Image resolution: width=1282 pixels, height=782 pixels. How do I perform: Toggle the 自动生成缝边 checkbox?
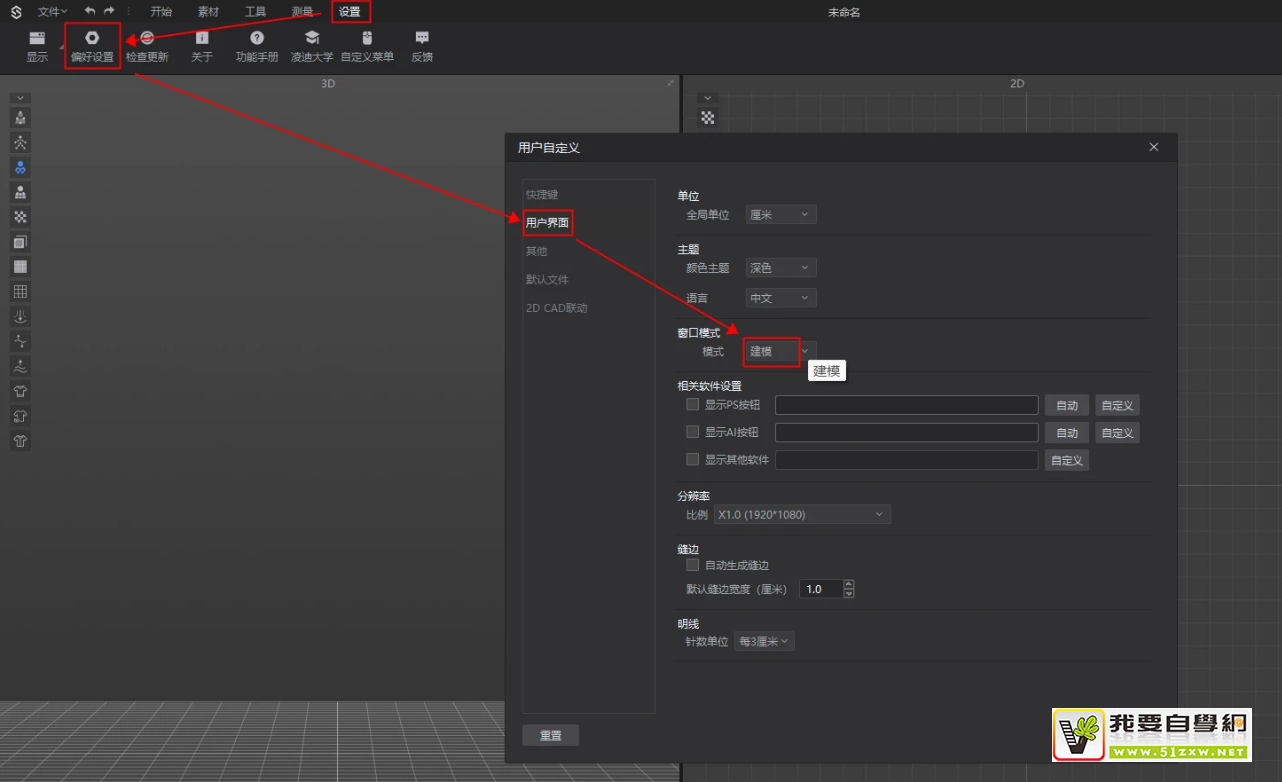point(692,565)
